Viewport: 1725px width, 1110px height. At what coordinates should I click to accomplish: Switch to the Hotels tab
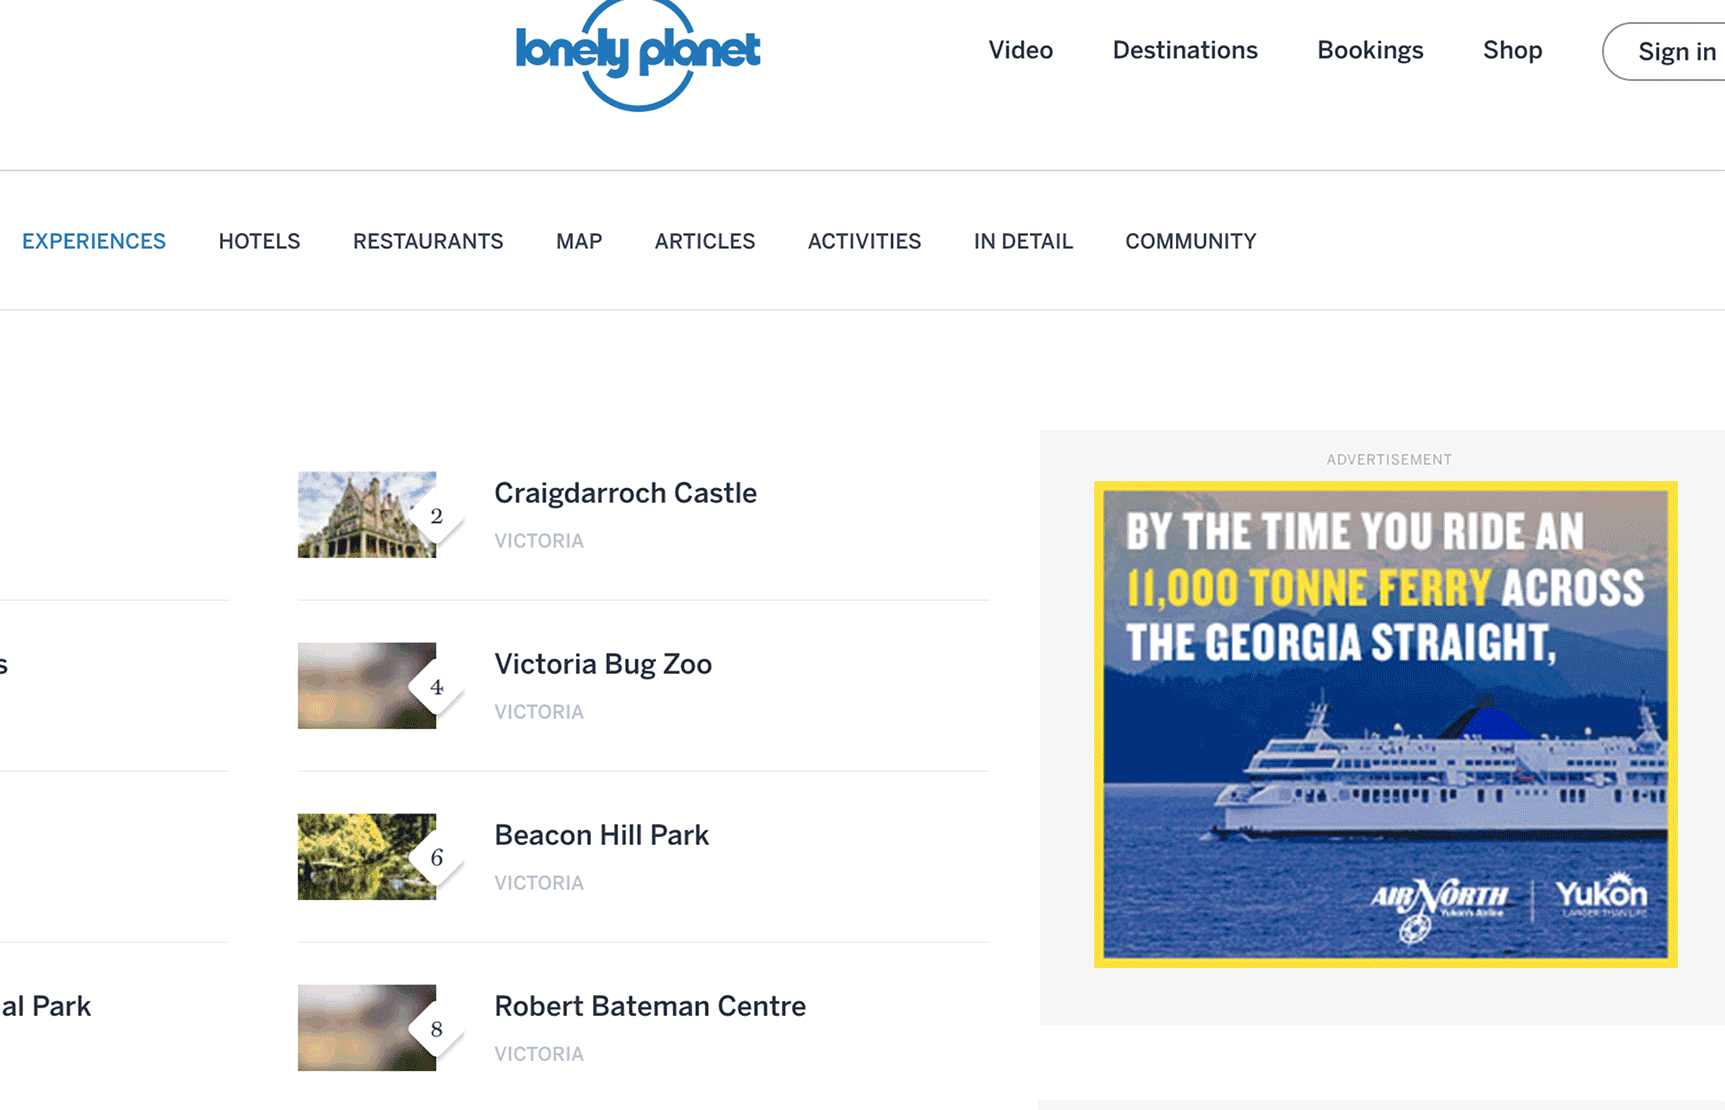point(259,241)
